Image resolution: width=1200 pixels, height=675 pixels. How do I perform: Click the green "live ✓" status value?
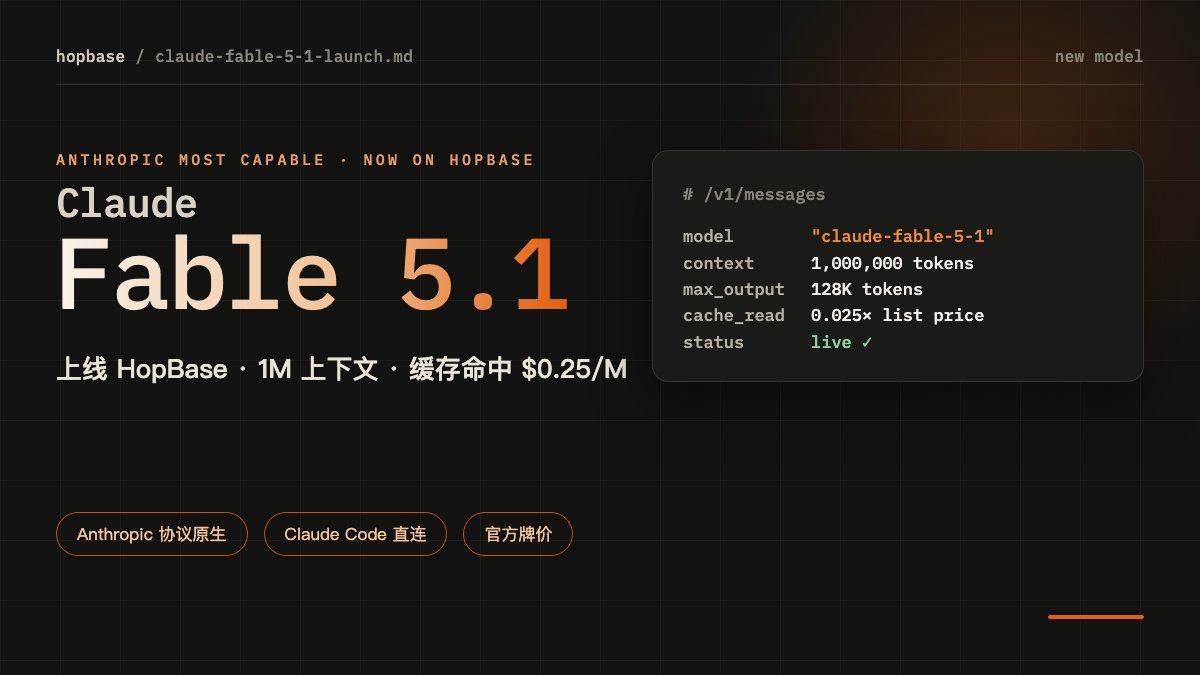coord(841,342)
